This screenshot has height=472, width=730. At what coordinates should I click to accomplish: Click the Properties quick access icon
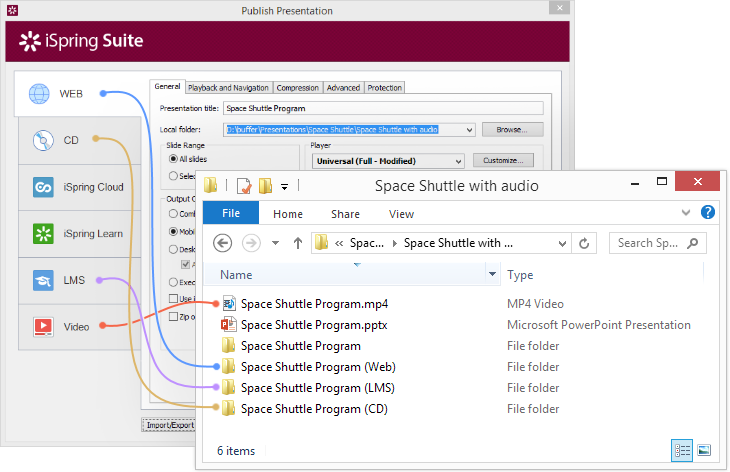pos(244,186)
